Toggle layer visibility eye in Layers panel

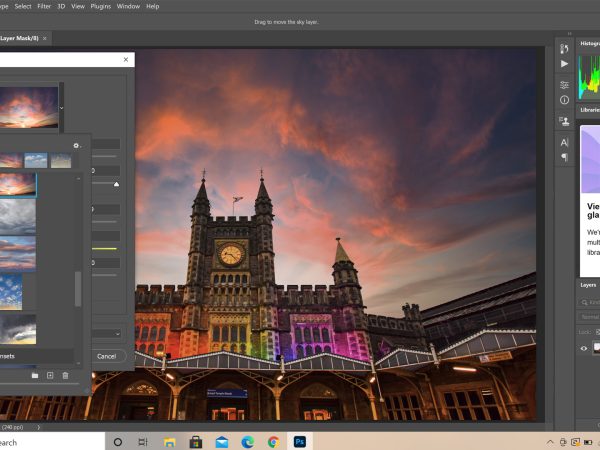[x=584, y=348]
